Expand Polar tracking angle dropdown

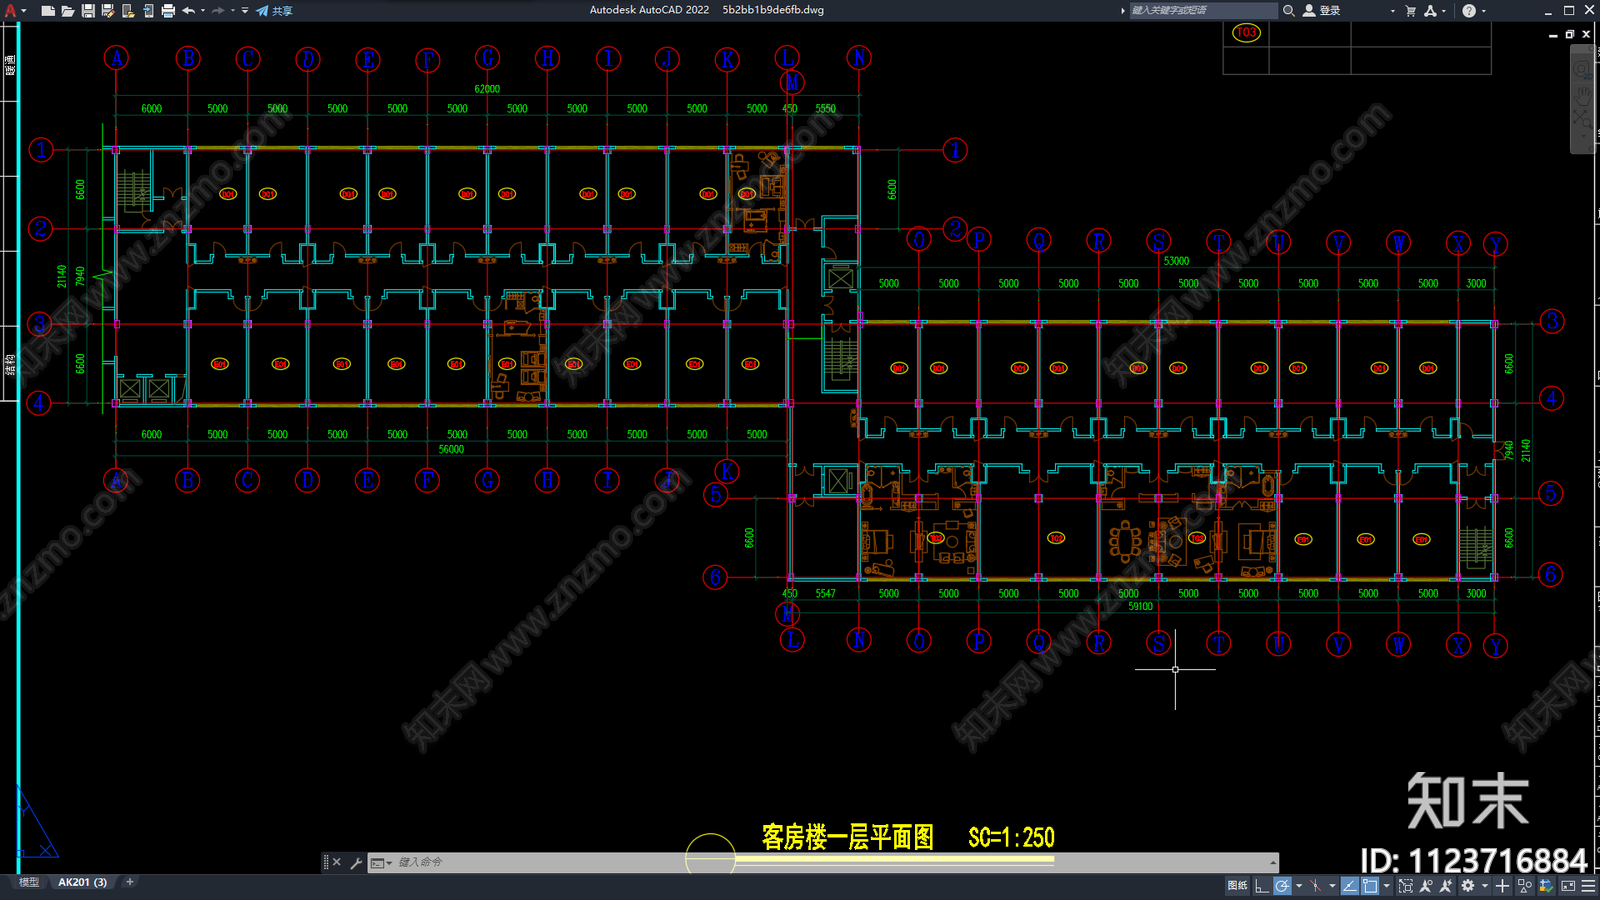pyautogui.click(x=1299, y=886)
